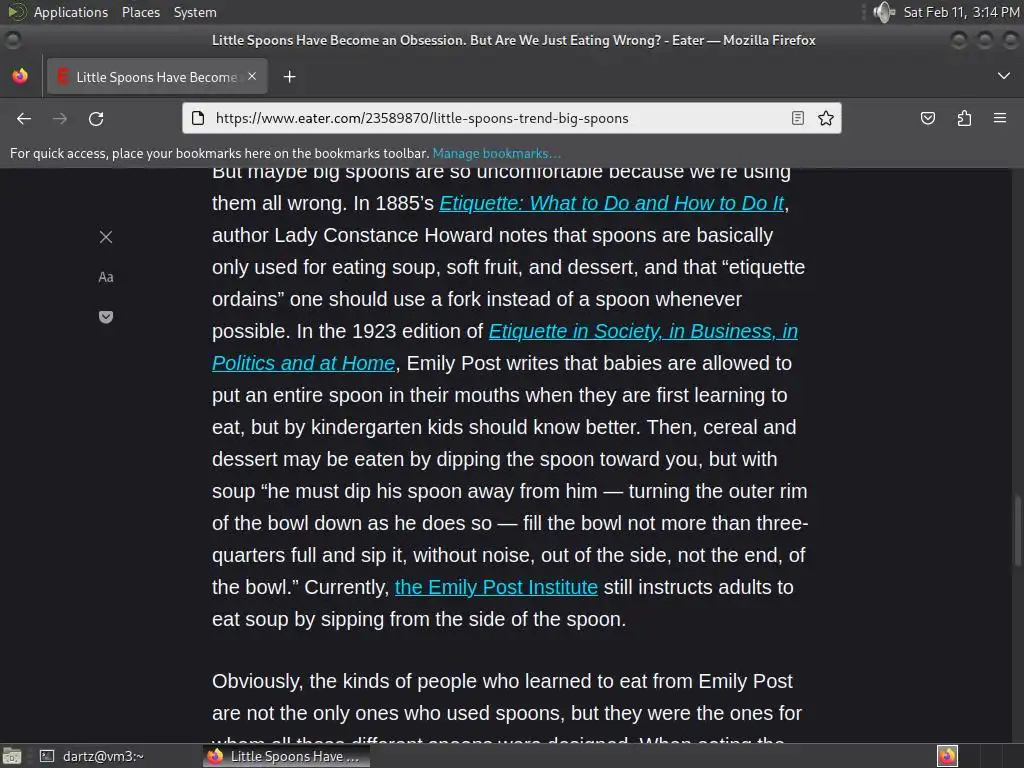1024x768 pixels.
Task: Expand the list all tabs chevron
Action: 1004,76
